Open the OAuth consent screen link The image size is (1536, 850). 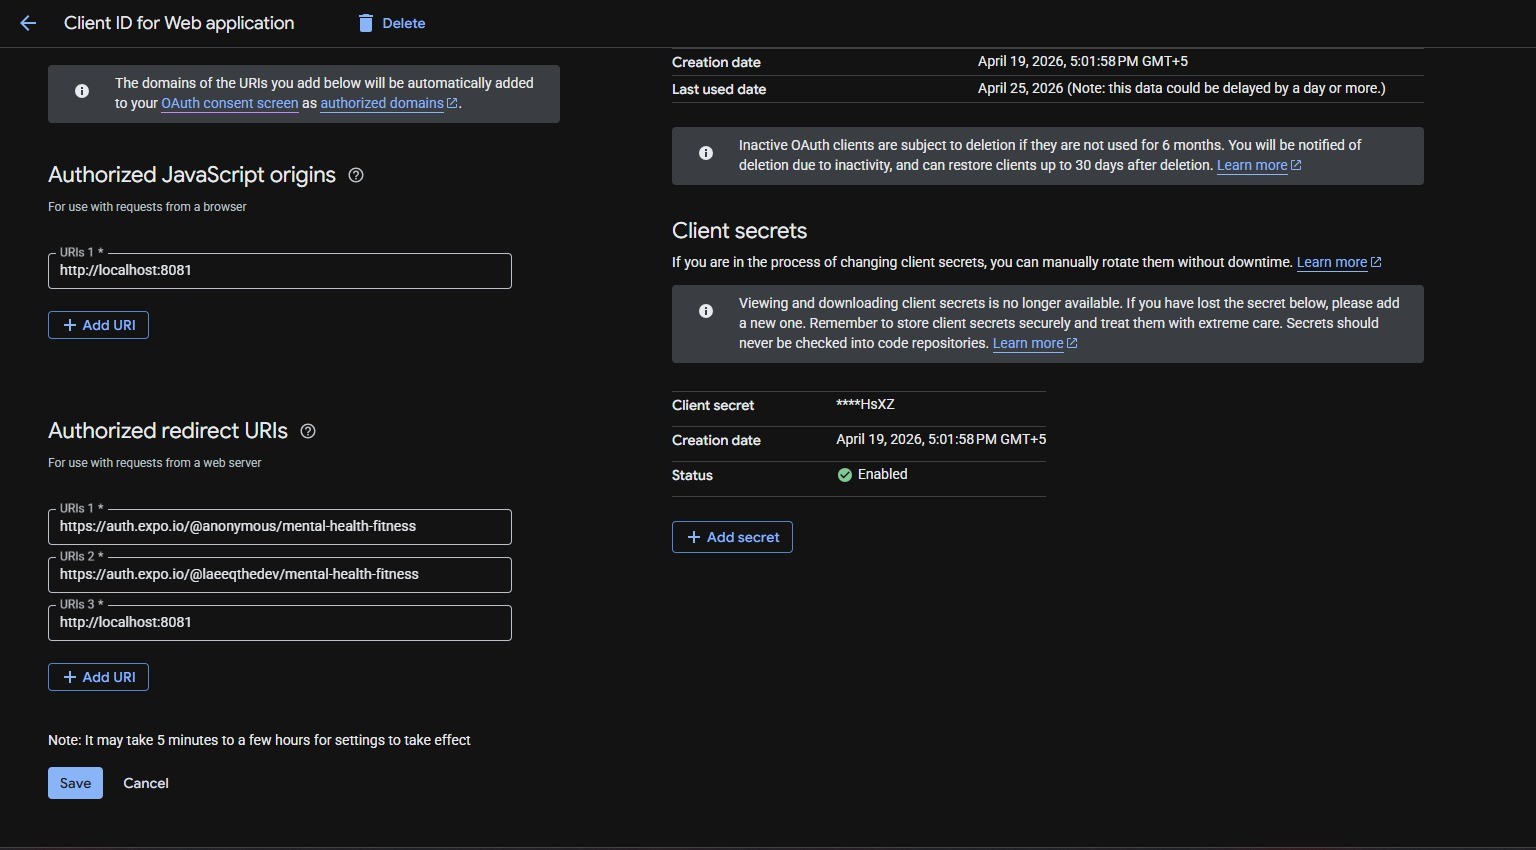coord(230,103)
